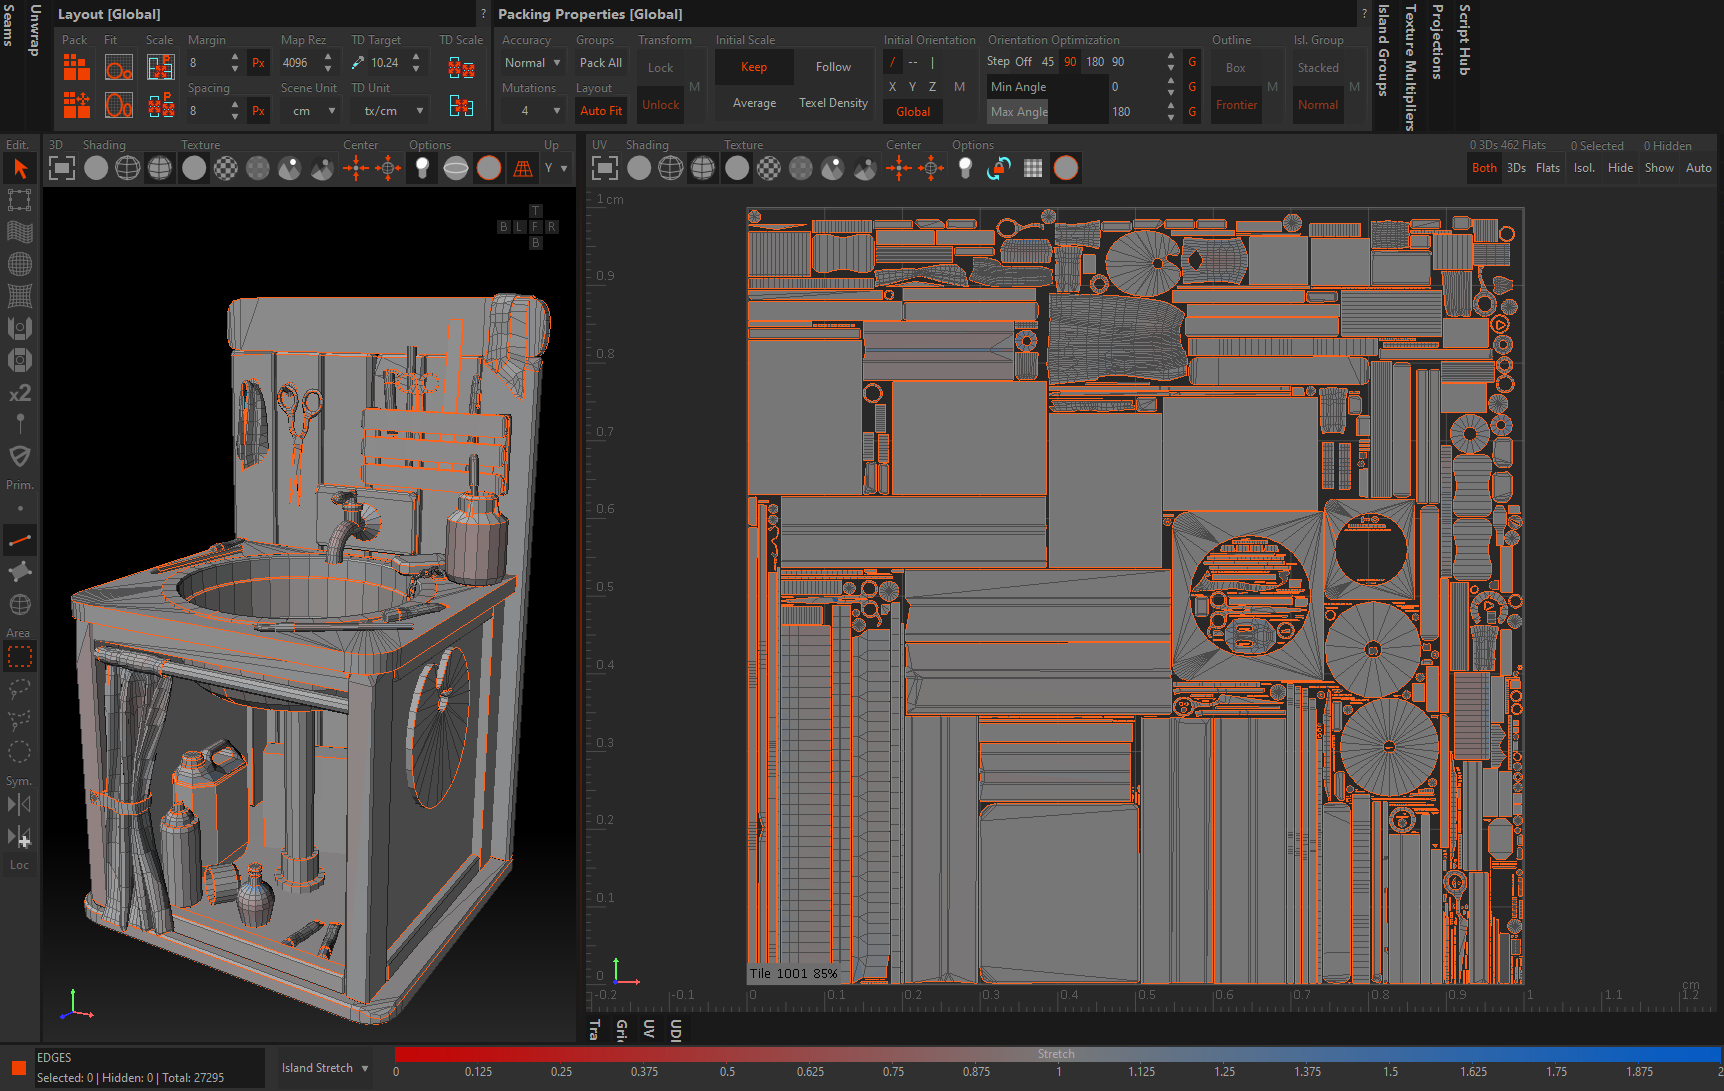
Task: Open the Accuracy dropdown showing Normal
Action: coord(531,61)
